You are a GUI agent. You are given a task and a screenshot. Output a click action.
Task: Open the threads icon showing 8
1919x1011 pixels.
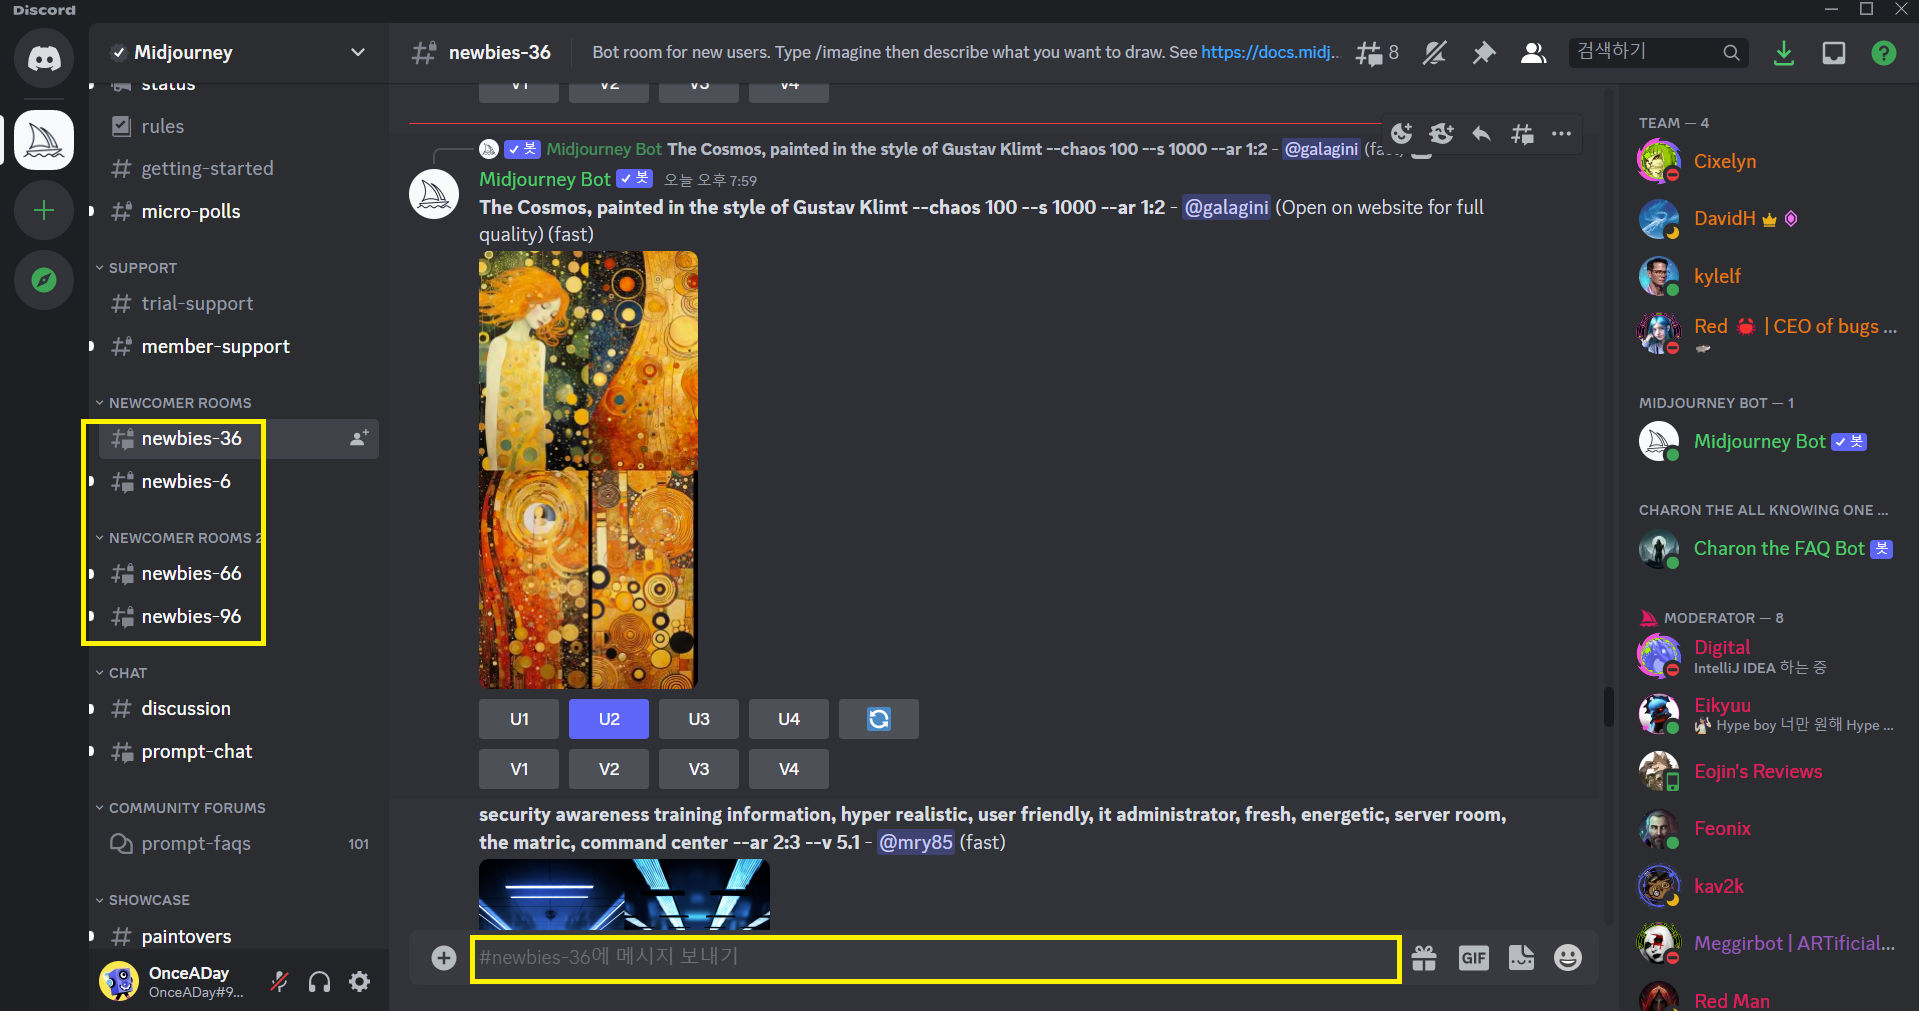[x=1377, y=53]
